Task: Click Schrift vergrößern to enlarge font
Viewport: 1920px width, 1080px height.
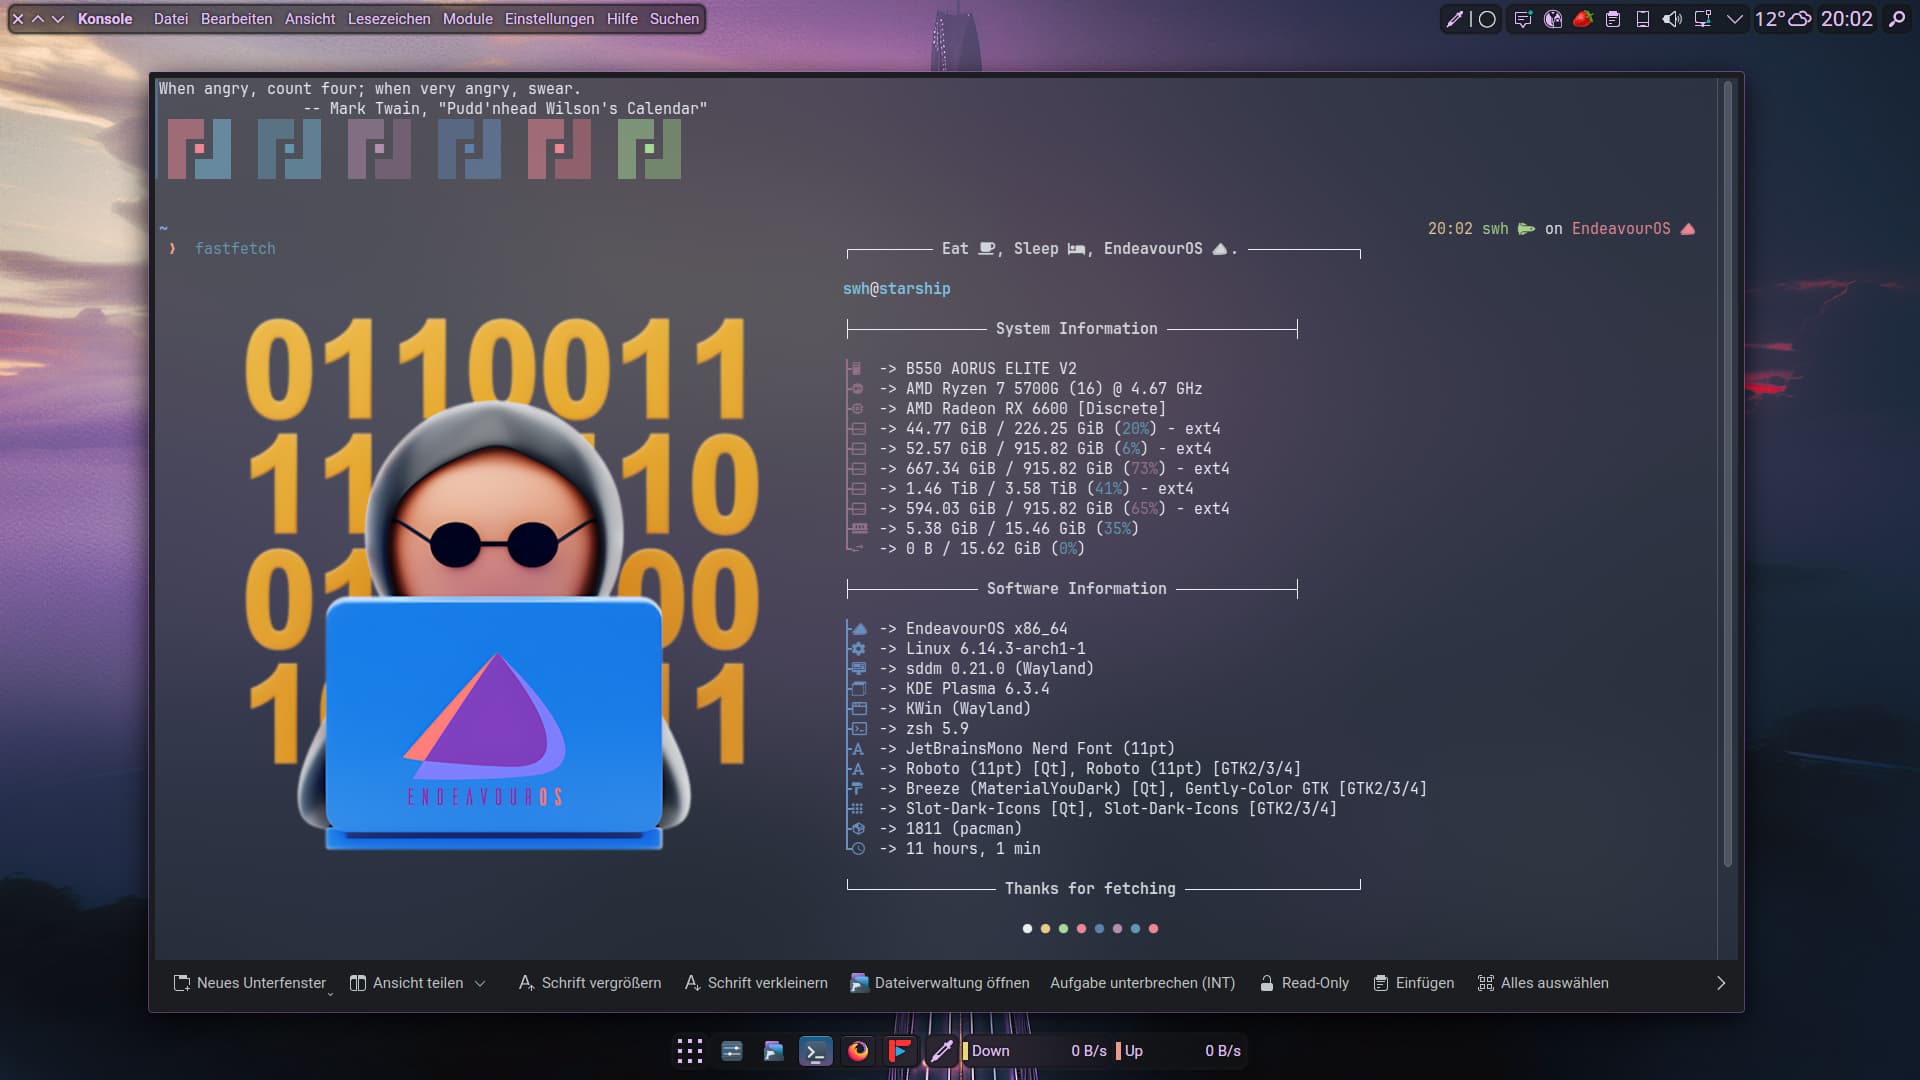Action: click(590, 983)
